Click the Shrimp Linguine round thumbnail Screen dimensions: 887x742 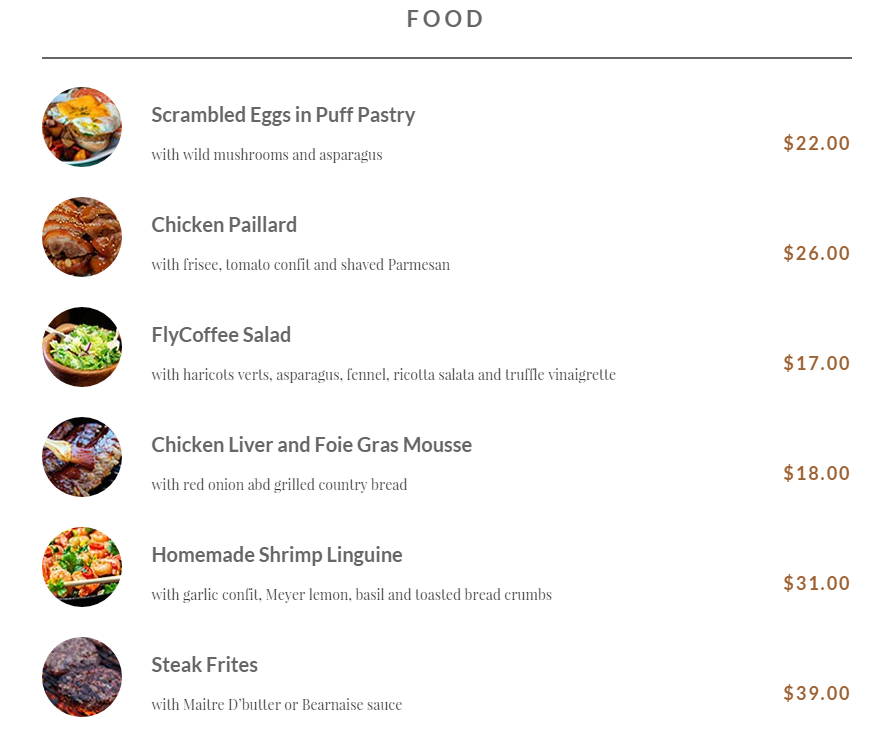coord(82,567)
